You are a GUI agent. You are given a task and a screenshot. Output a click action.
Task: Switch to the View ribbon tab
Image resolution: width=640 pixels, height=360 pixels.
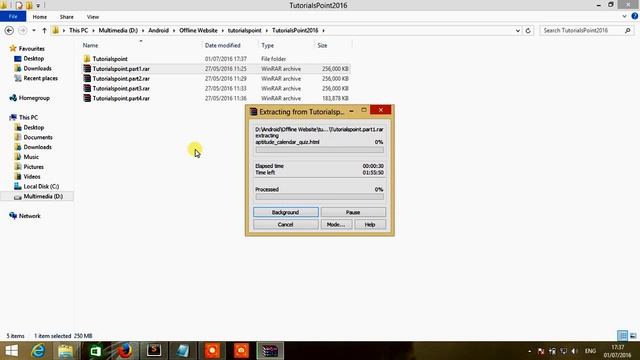[93, 17]
